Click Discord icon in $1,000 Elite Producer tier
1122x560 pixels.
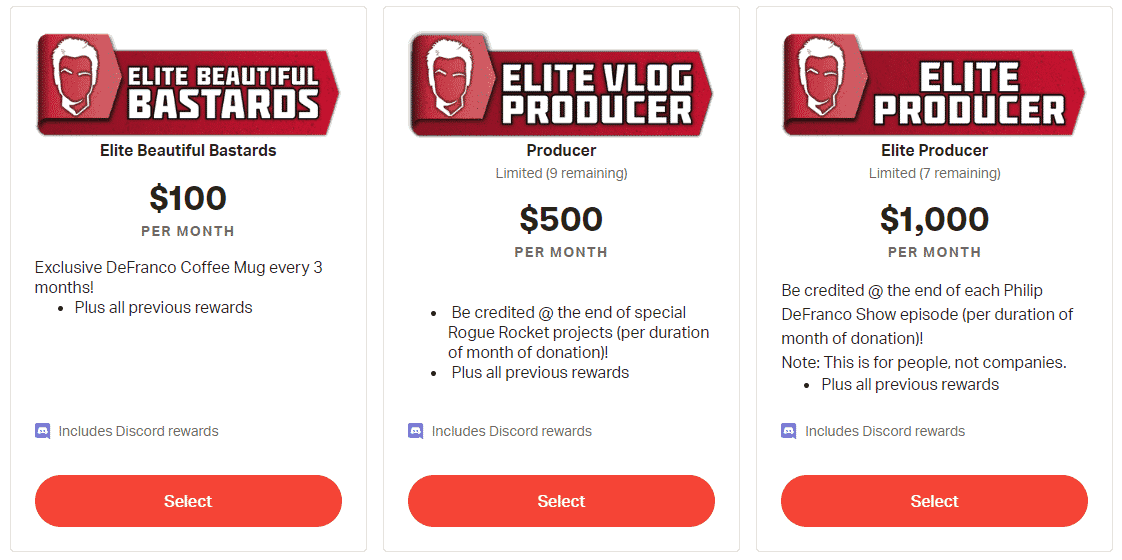click(788, 431)
